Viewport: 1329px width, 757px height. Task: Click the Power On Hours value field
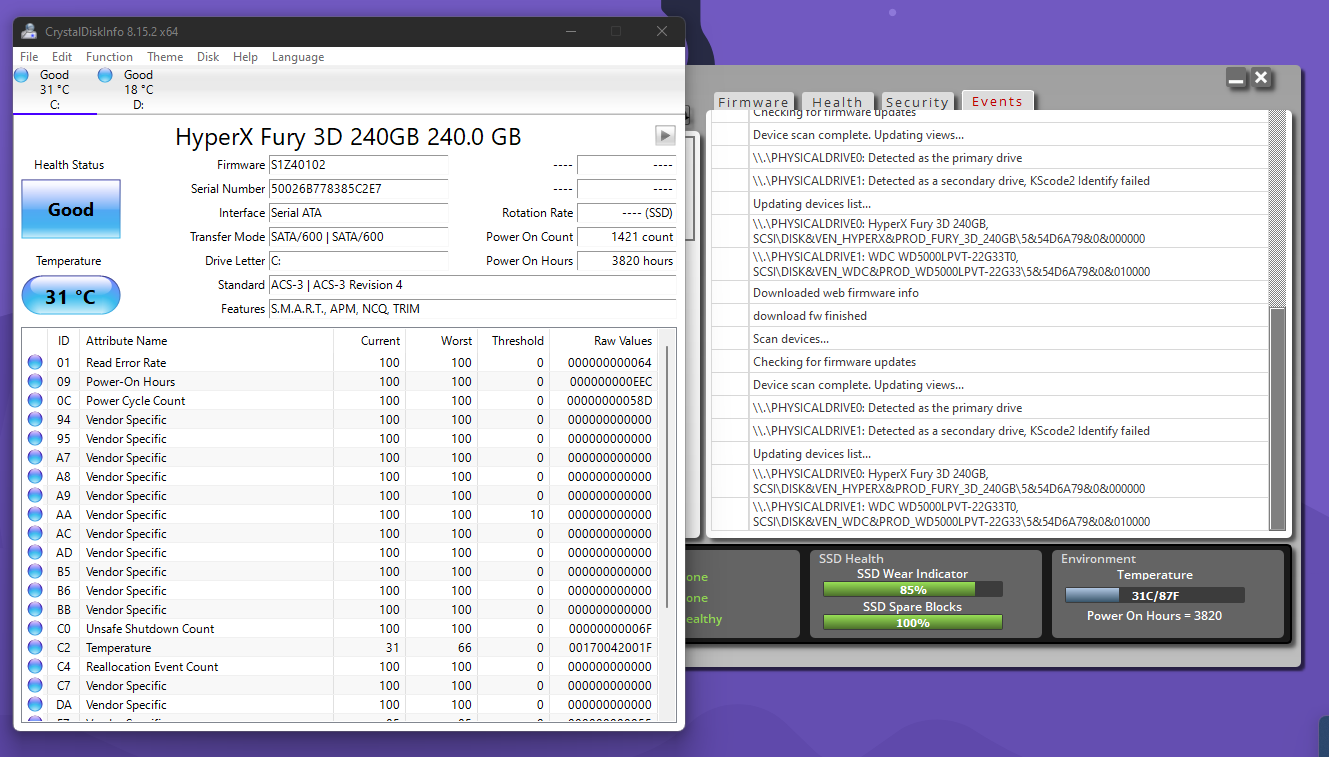pos(627,261)
